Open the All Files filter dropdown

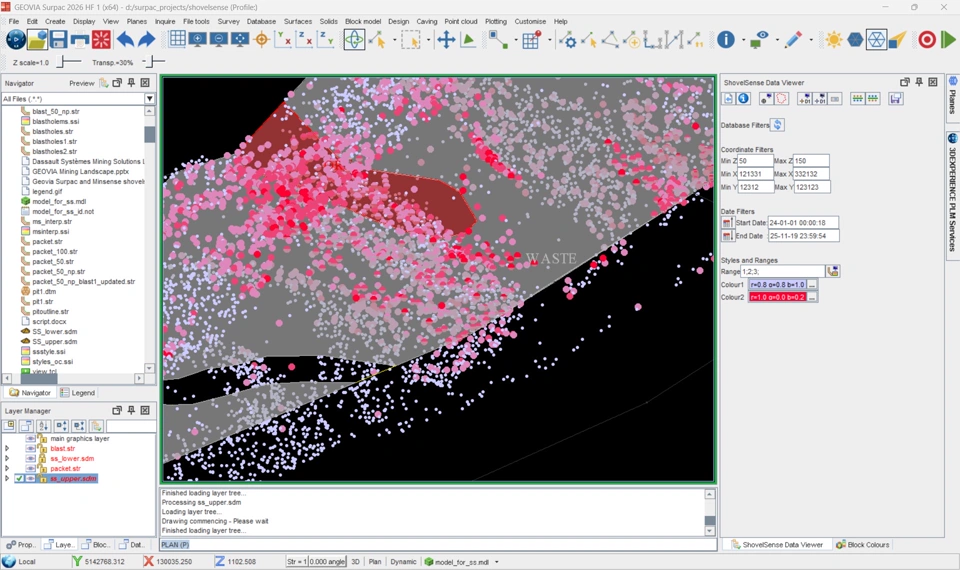click(150, 99)
